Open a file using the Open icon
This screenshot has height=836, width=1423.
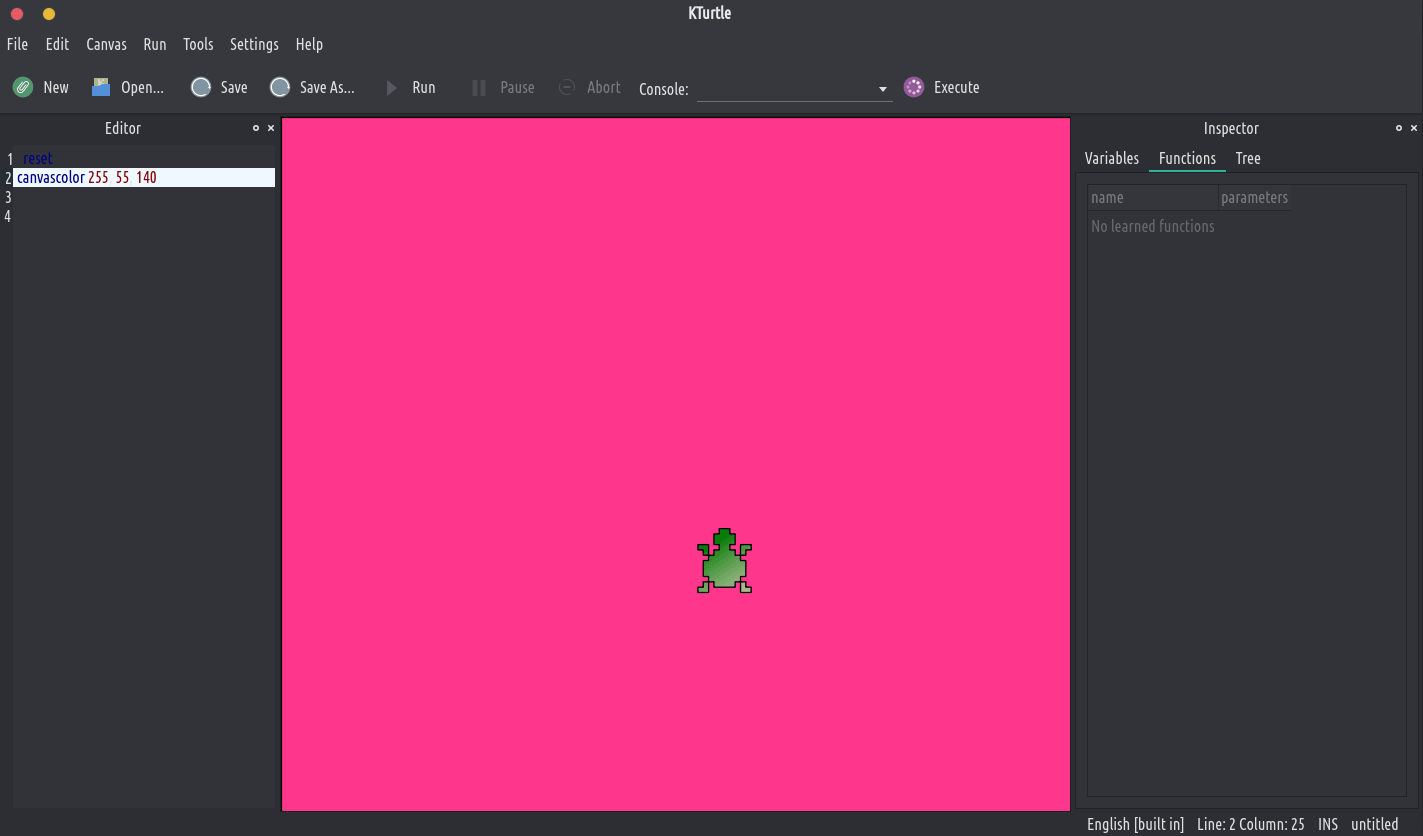pyautogui.click(x=100, y=86)
